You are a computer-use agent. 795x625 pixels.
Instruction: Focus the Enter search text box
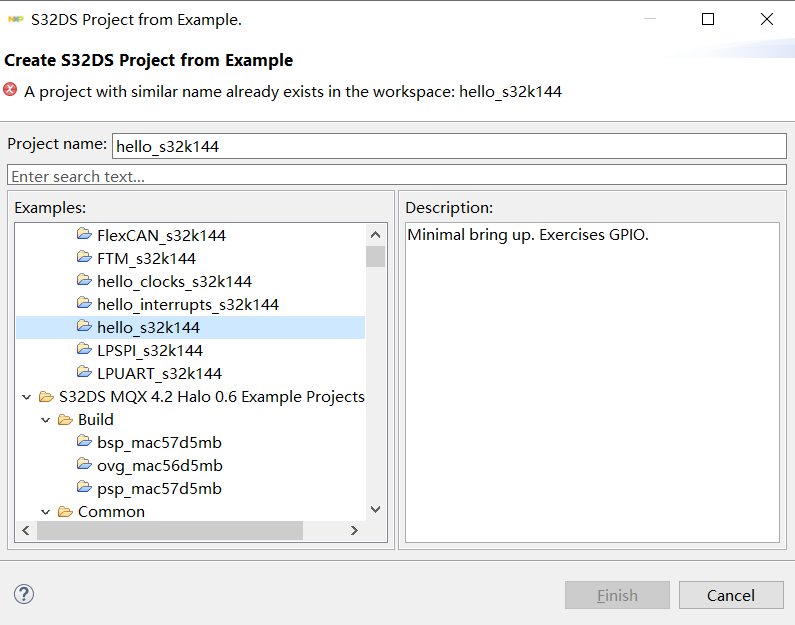coord(397,176)
